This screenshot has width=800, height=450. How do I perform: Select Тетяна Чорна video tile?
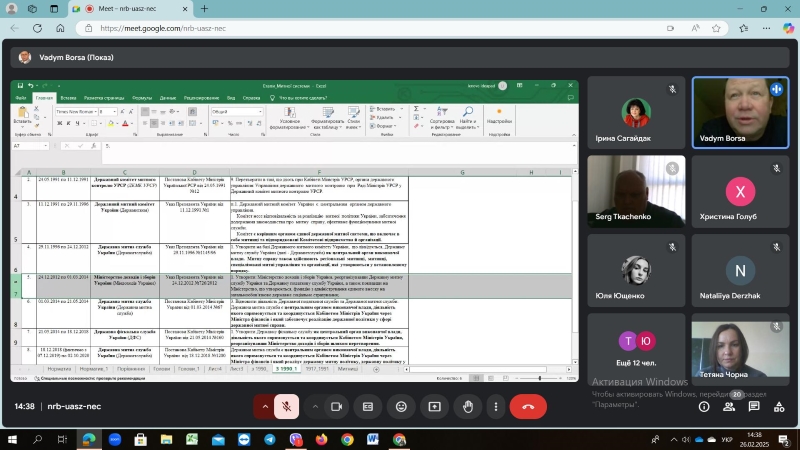click(740, 349)
